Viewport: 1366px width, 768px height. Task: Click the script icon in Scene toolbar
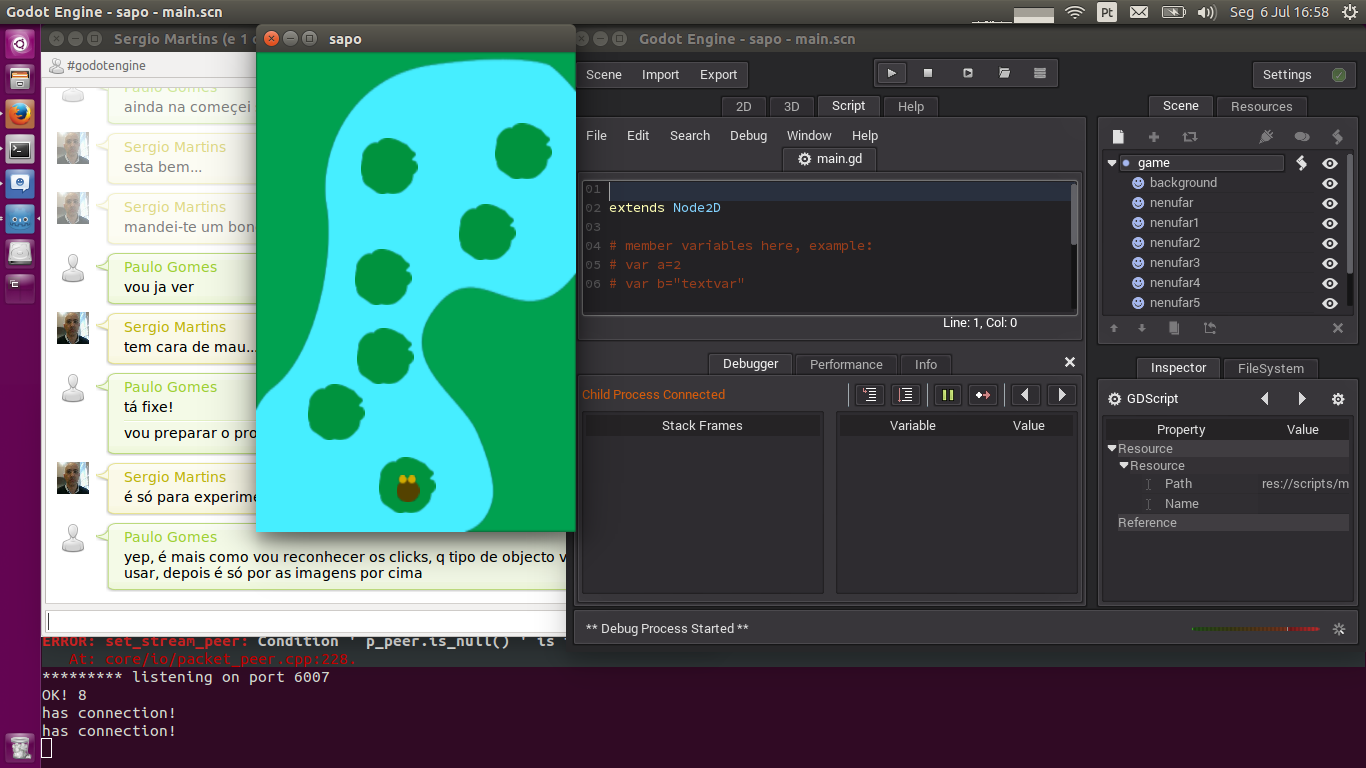1337,137
